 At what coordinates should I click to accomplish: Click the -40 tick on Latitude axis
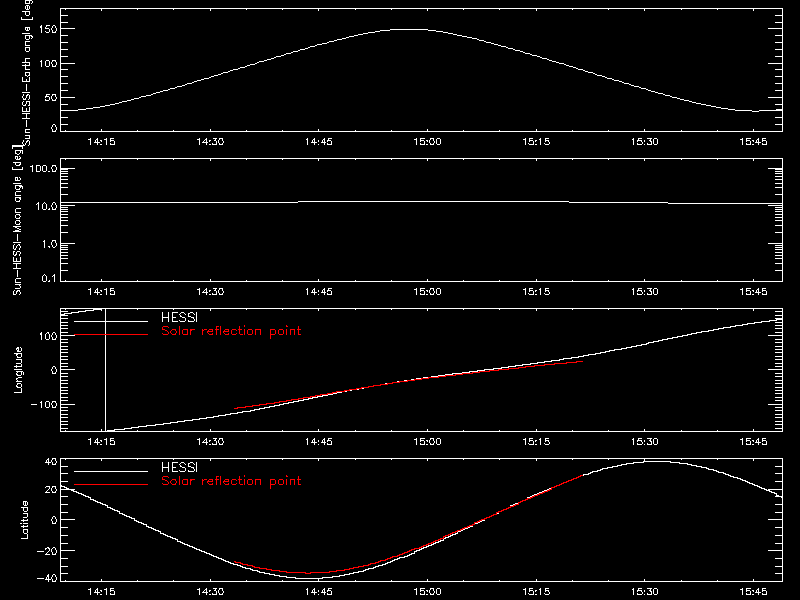tap(47, 578)
